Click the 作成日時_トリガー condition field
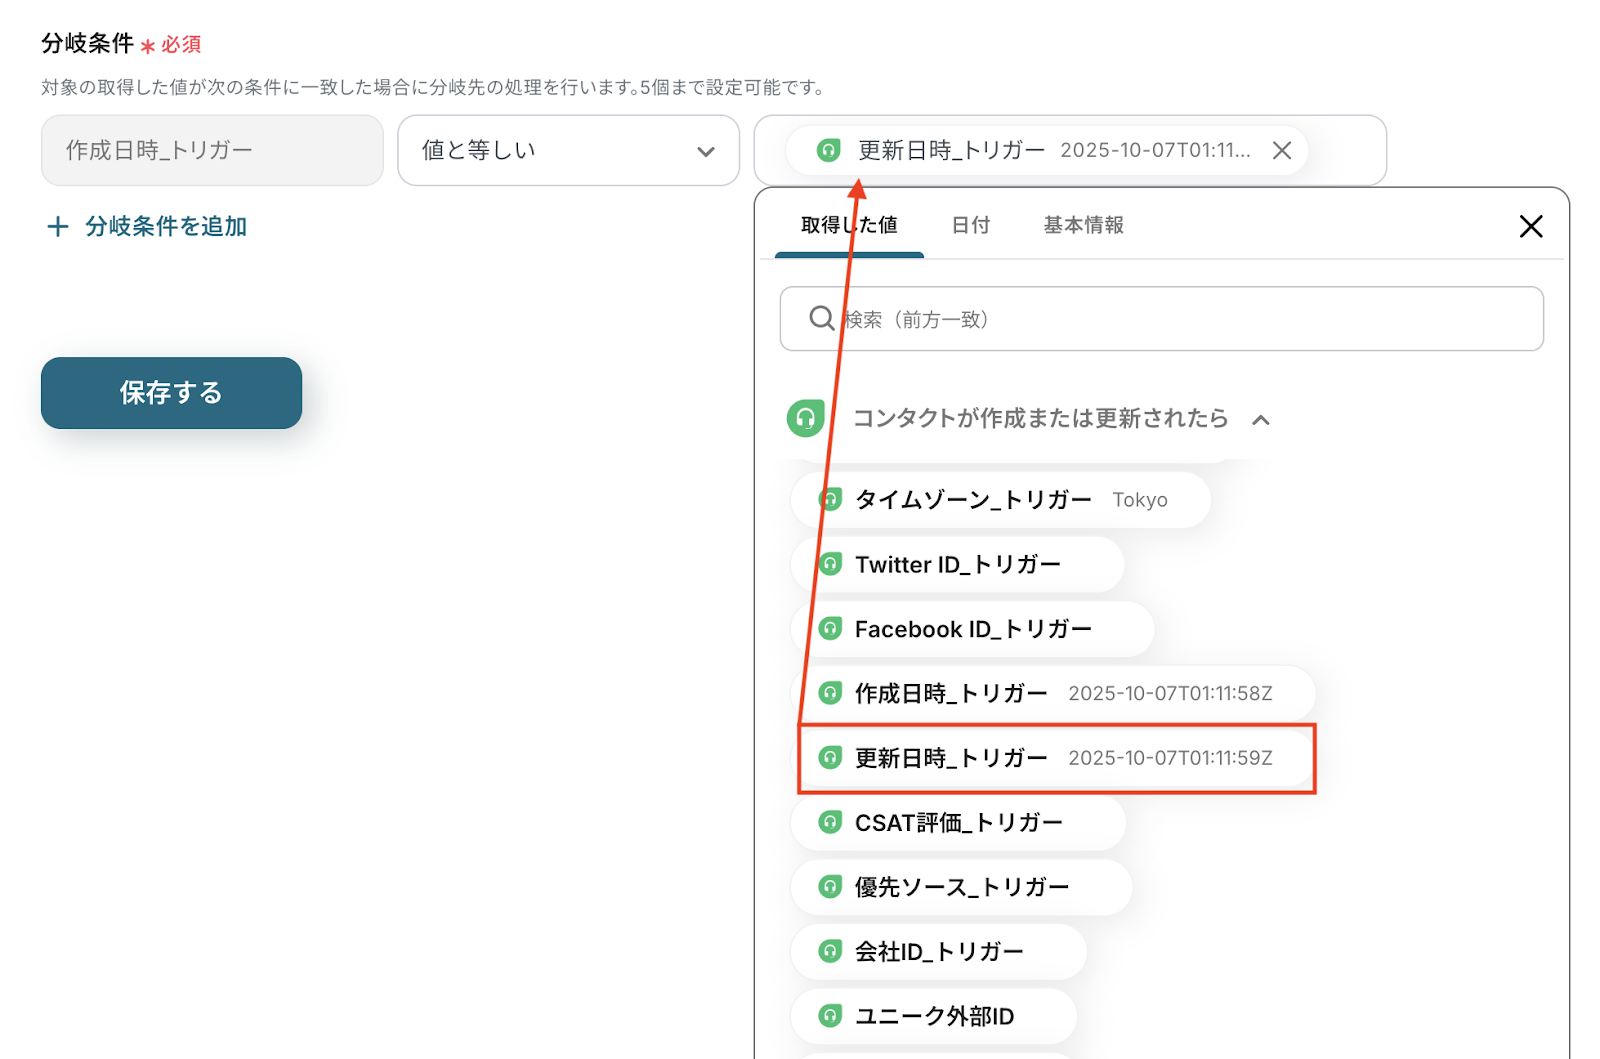The width and height of the screenshot is (1600, 1059). coord(212,151)
